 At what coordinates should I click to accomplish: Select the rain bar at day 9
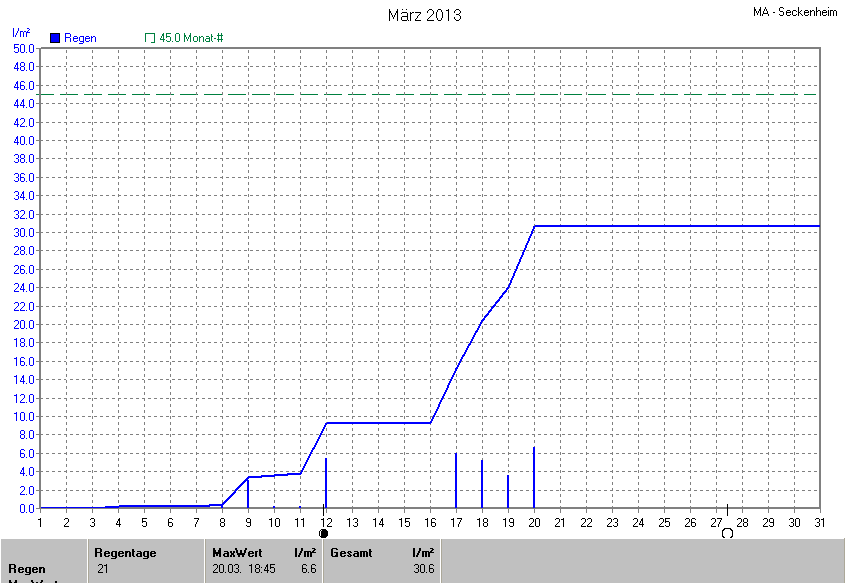click(x=248, y=494)
